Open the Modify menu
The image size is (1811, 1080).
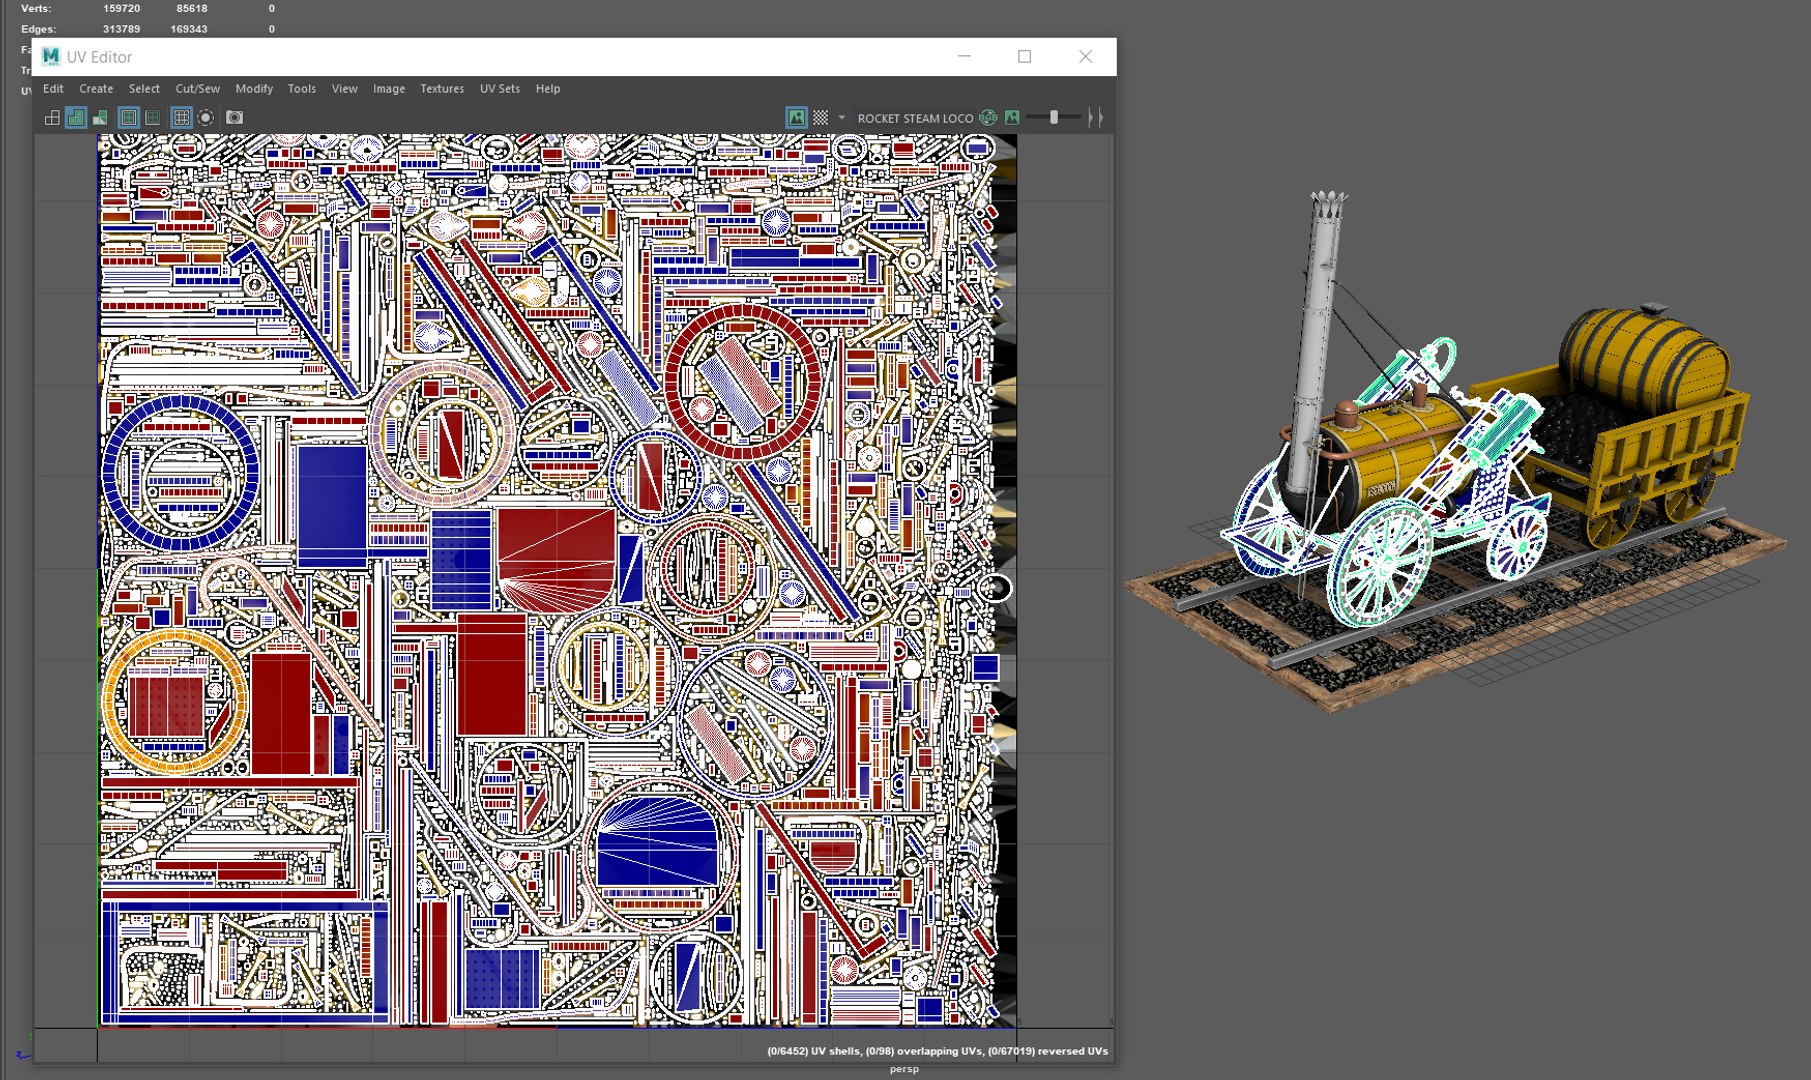pyautogui.click(x=254, y=89)
